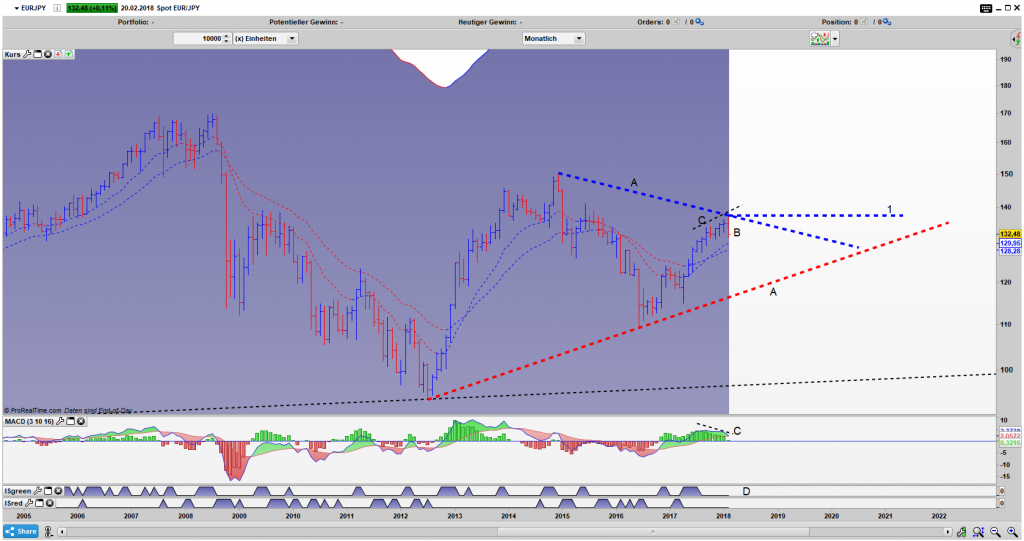Open the EURJPY instrument dropdown arrow
1024x541 pixels.
pyautogui.click(x=17, y=8)
